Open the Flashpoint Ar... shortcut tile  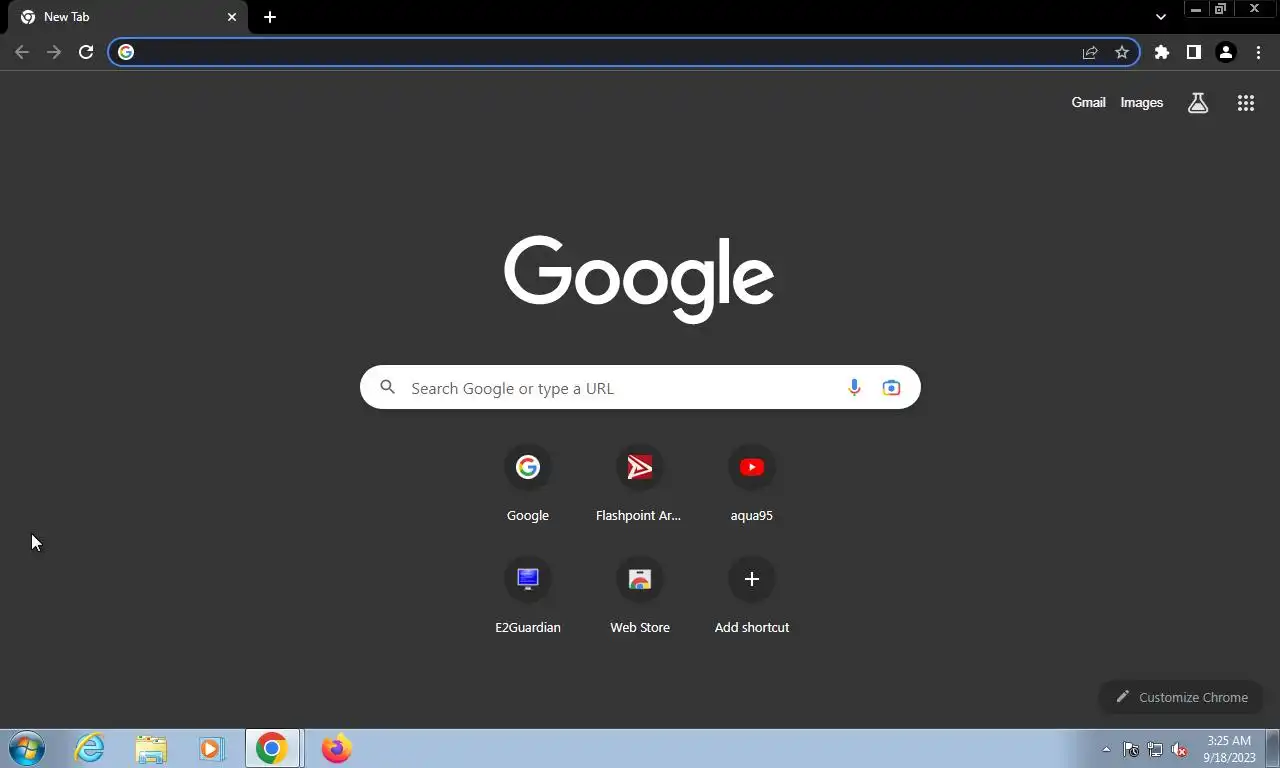(639, 484)
